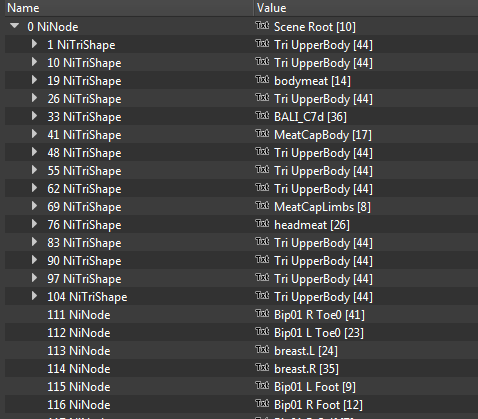Expand the 69 NiTriShape node
The width and height of the screenshot is (478, 419).
coord(34,206)
